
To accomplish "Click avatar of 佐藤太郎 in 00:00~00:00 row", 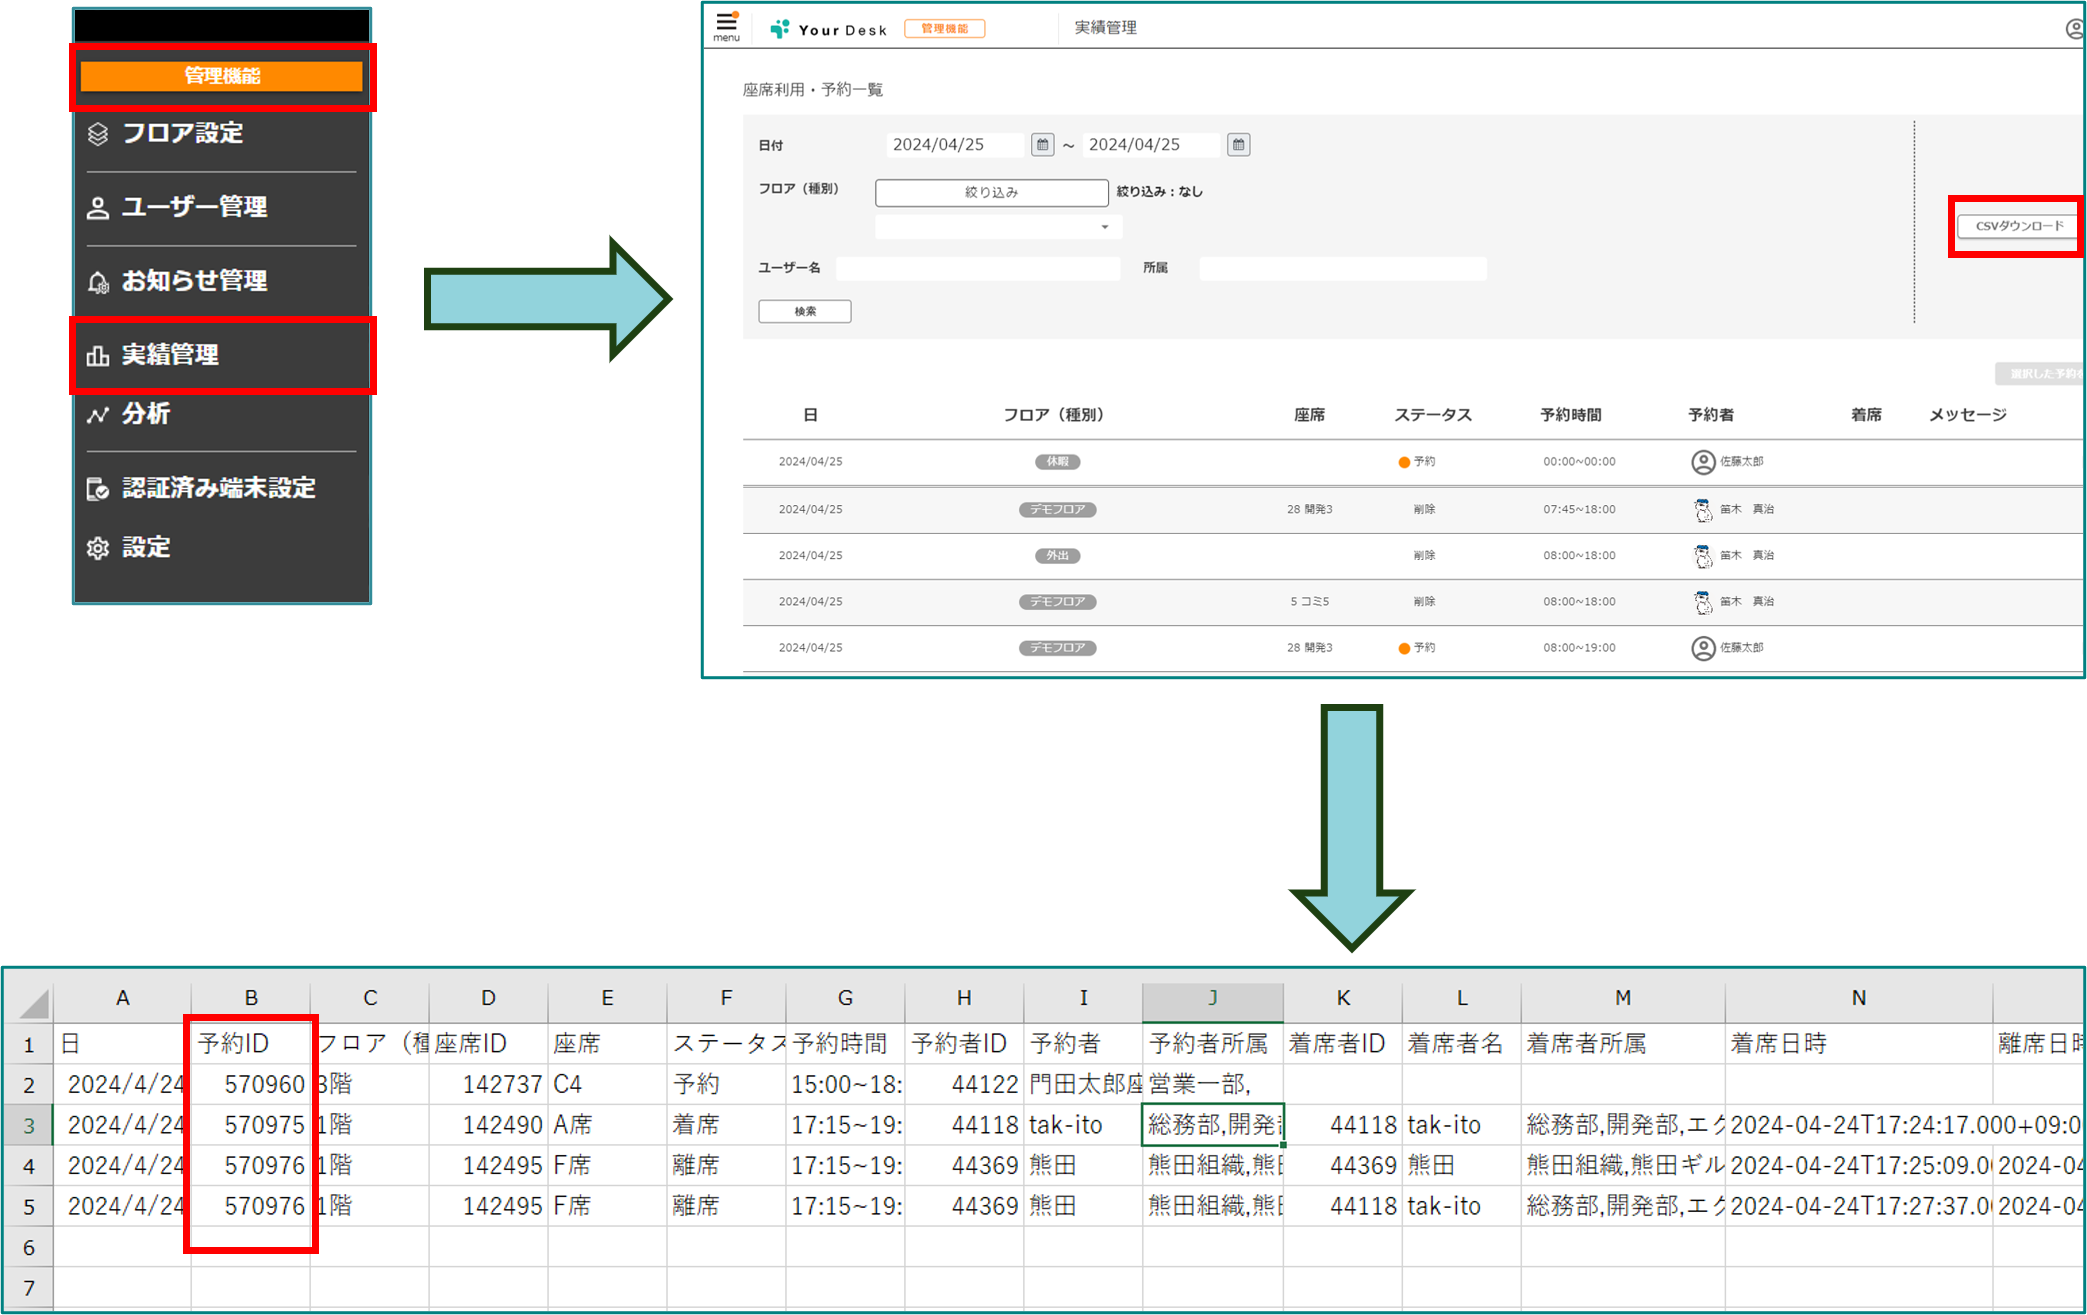I will click(1703, 462).
